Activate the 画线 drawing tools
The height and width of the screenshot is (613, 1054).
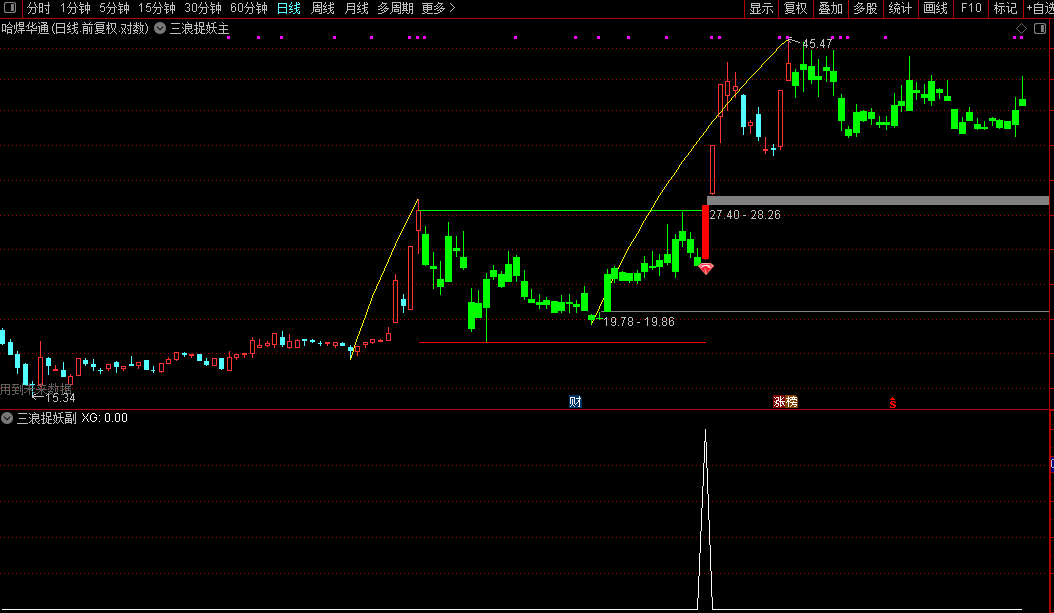tap(936, 8)
